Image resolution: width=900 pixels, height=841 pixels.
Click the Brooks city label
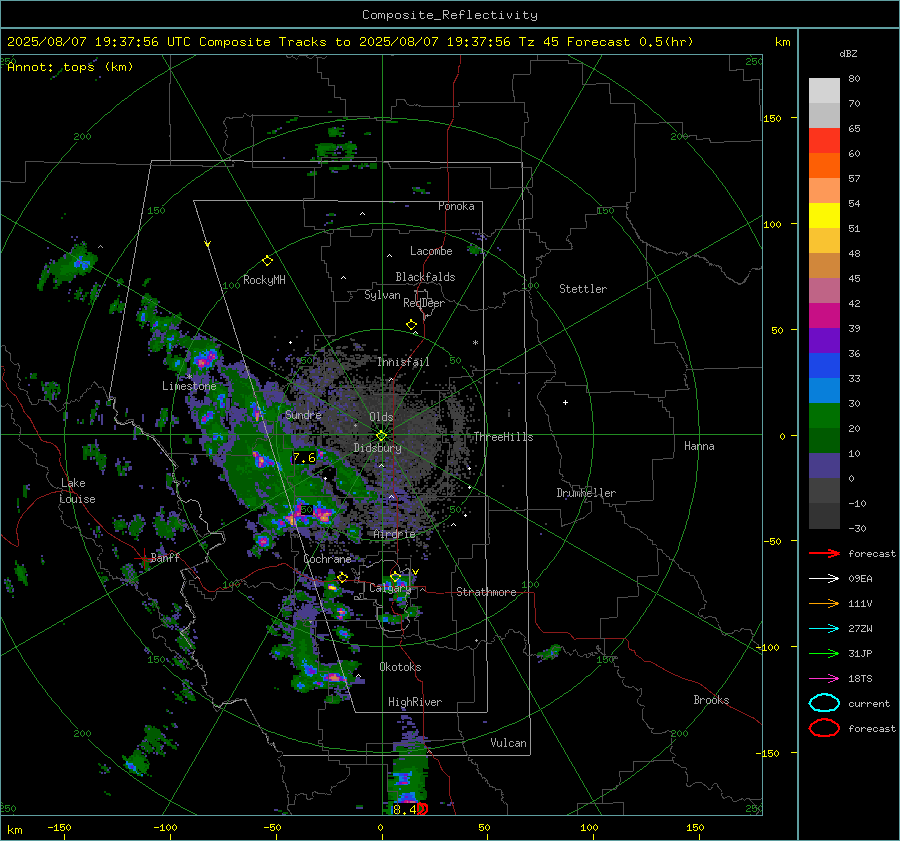(711, 700)
